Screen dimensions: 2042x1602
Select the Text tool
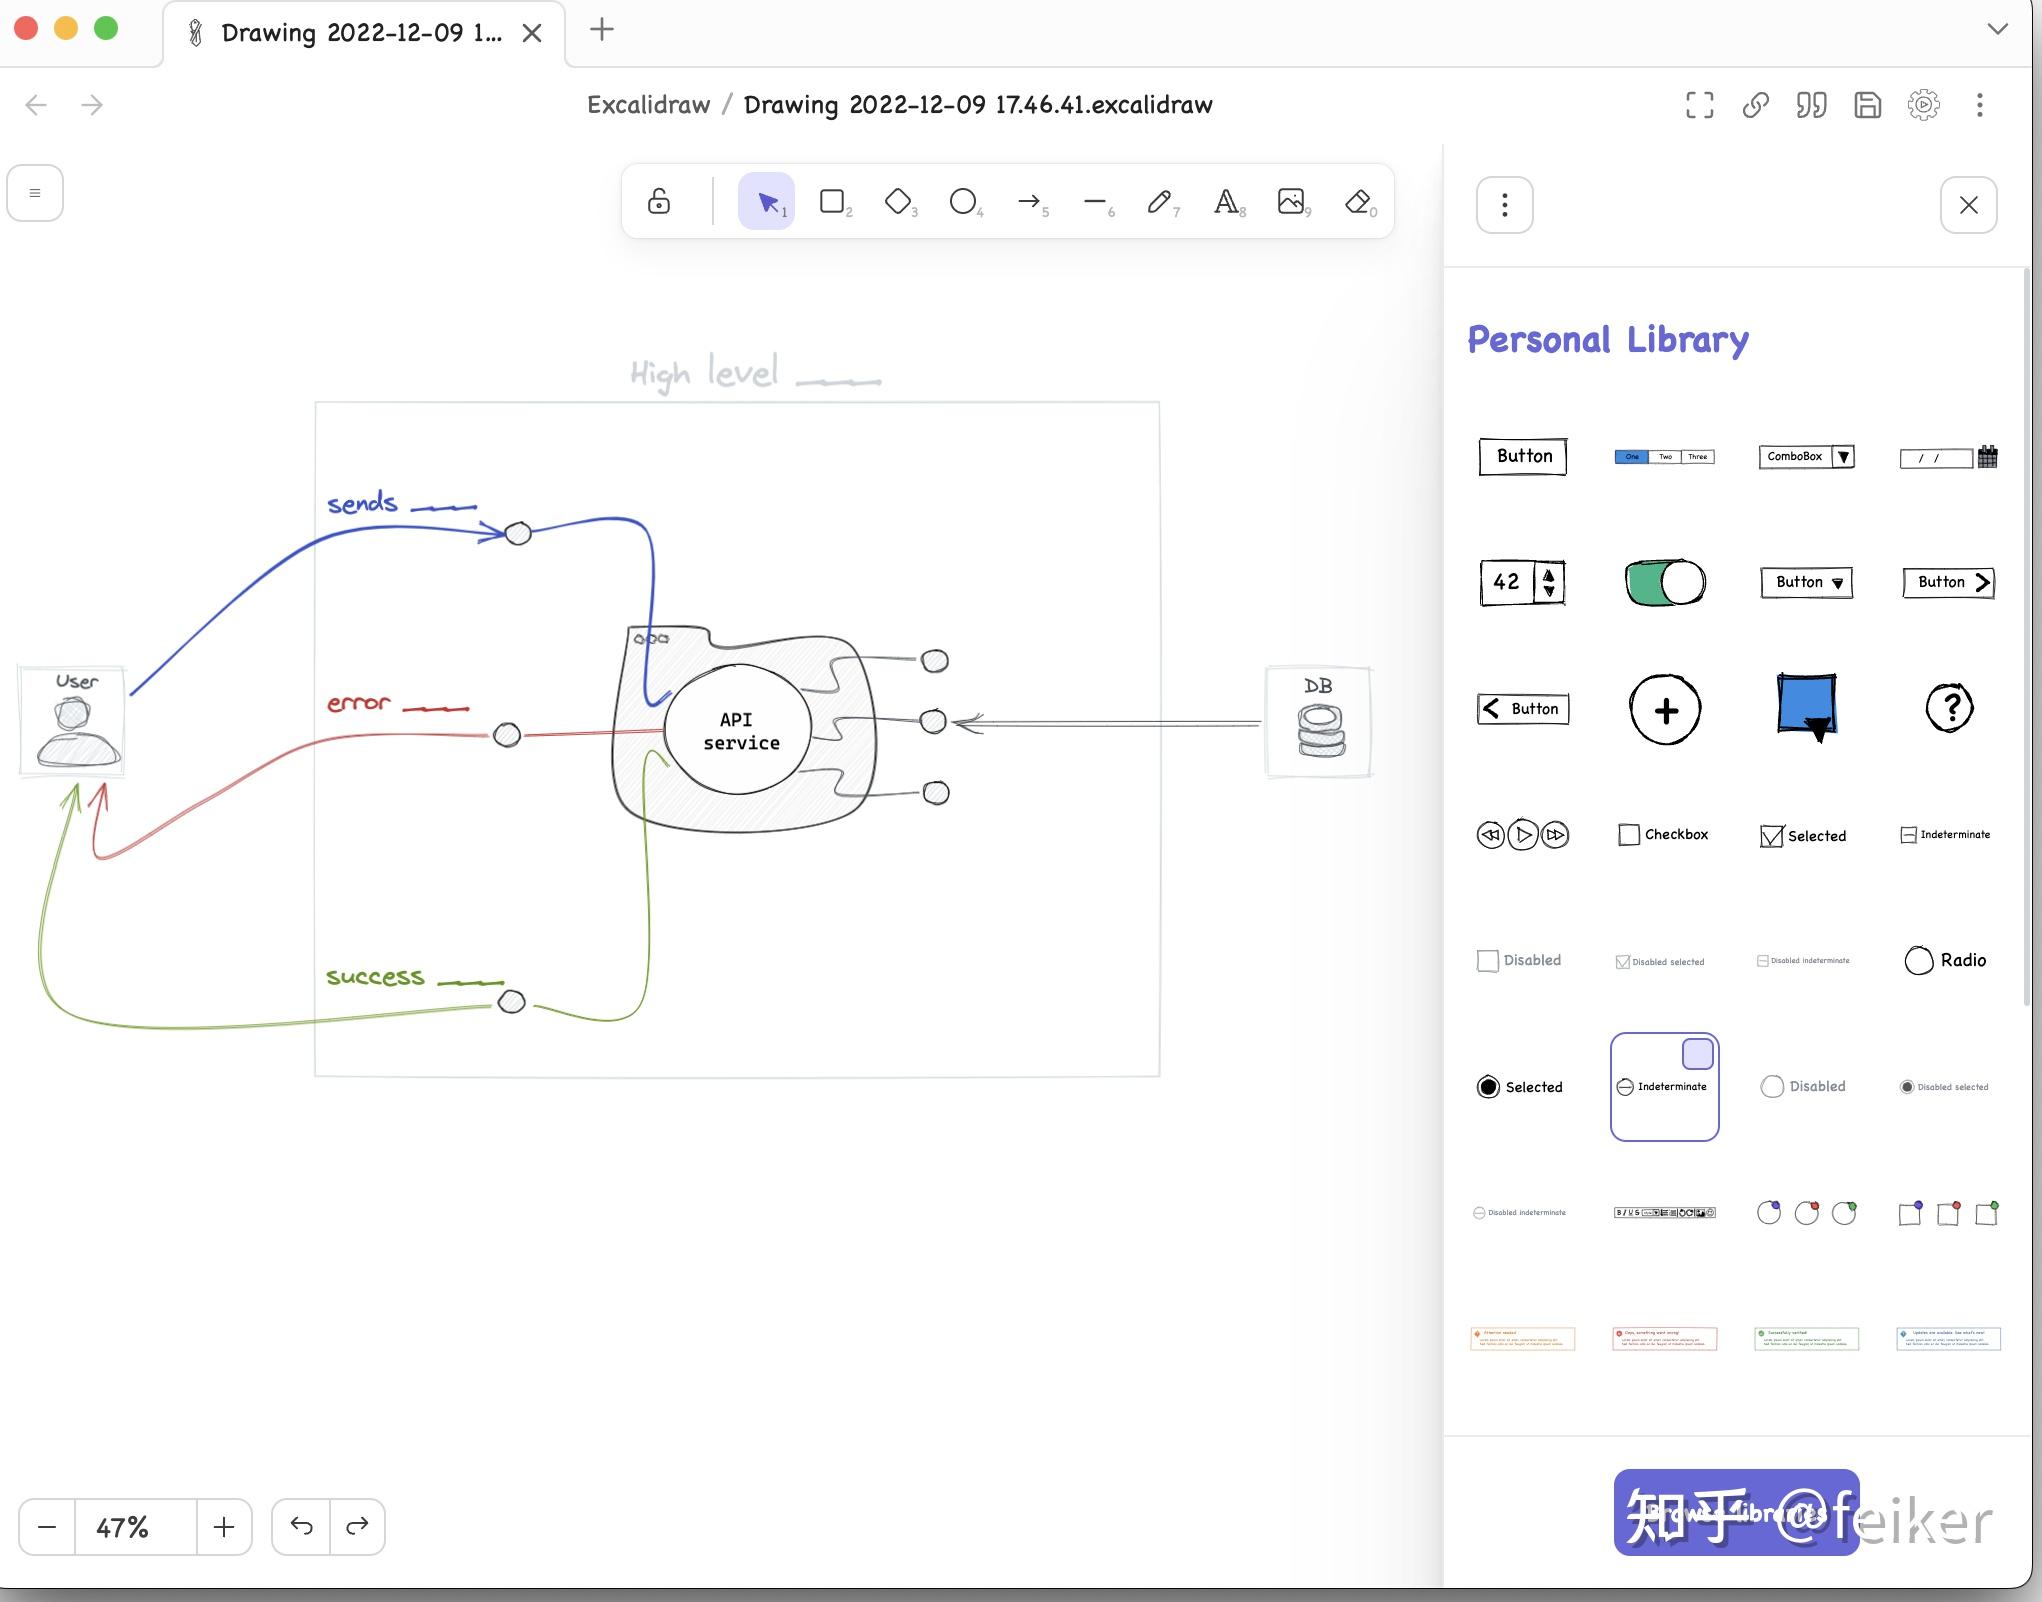[x=1225, y=202]
